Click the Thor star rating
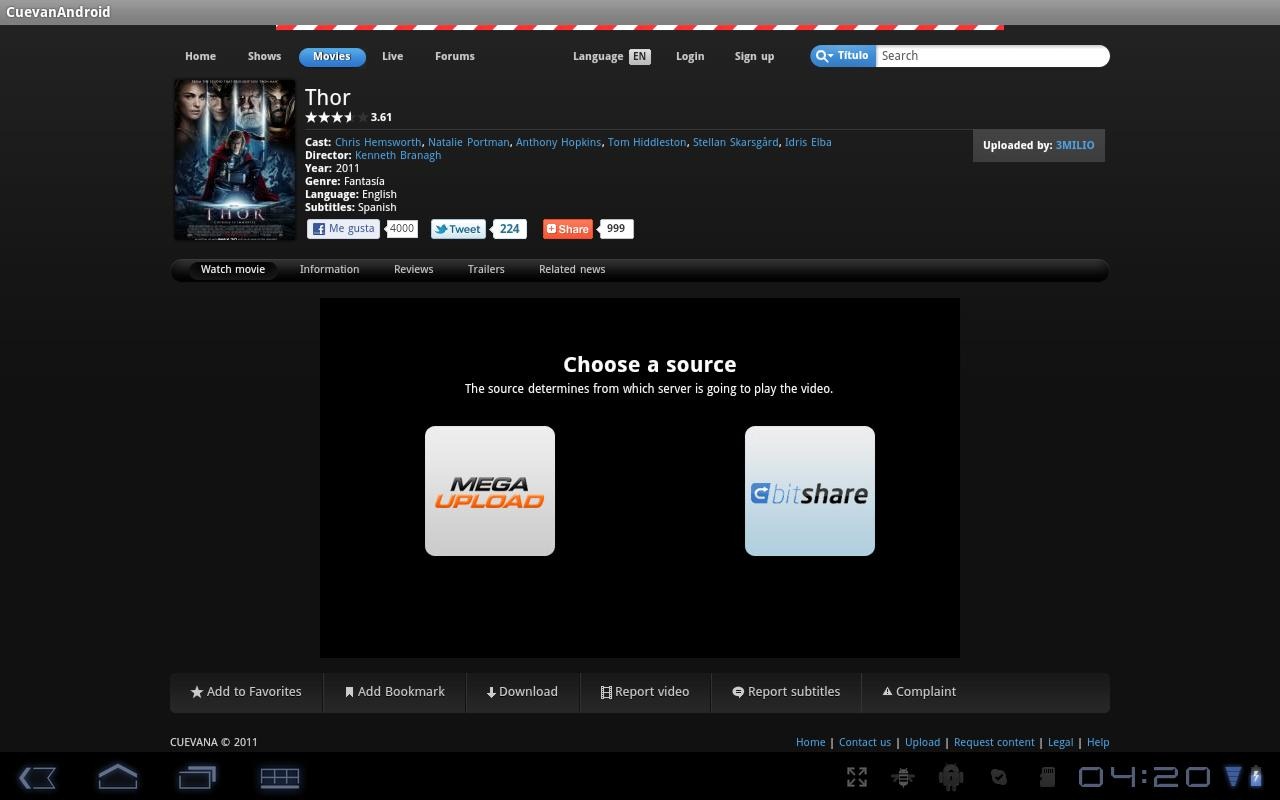 point(336,117)
